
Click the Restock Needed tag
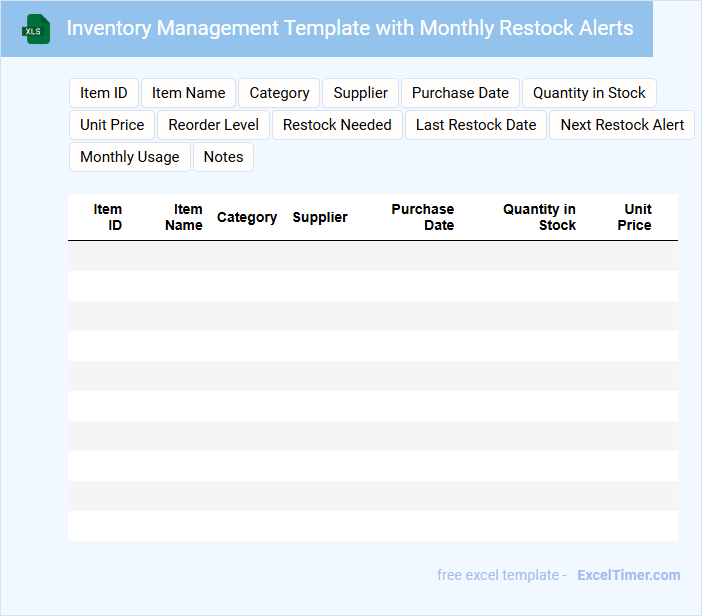337,125
